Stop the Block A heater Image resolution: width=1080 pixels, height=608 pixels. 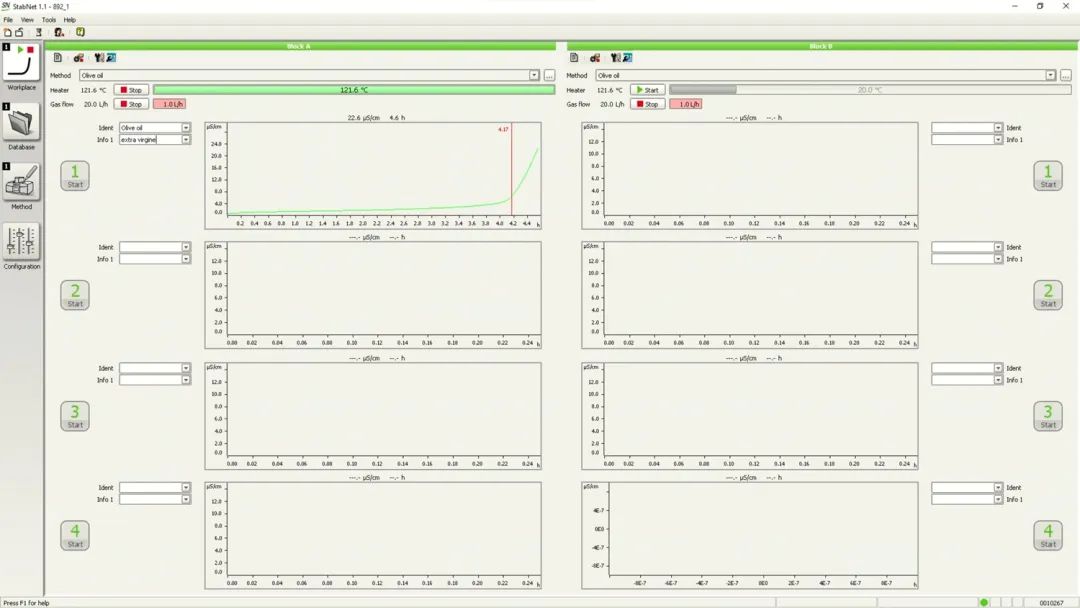[131, 90]
